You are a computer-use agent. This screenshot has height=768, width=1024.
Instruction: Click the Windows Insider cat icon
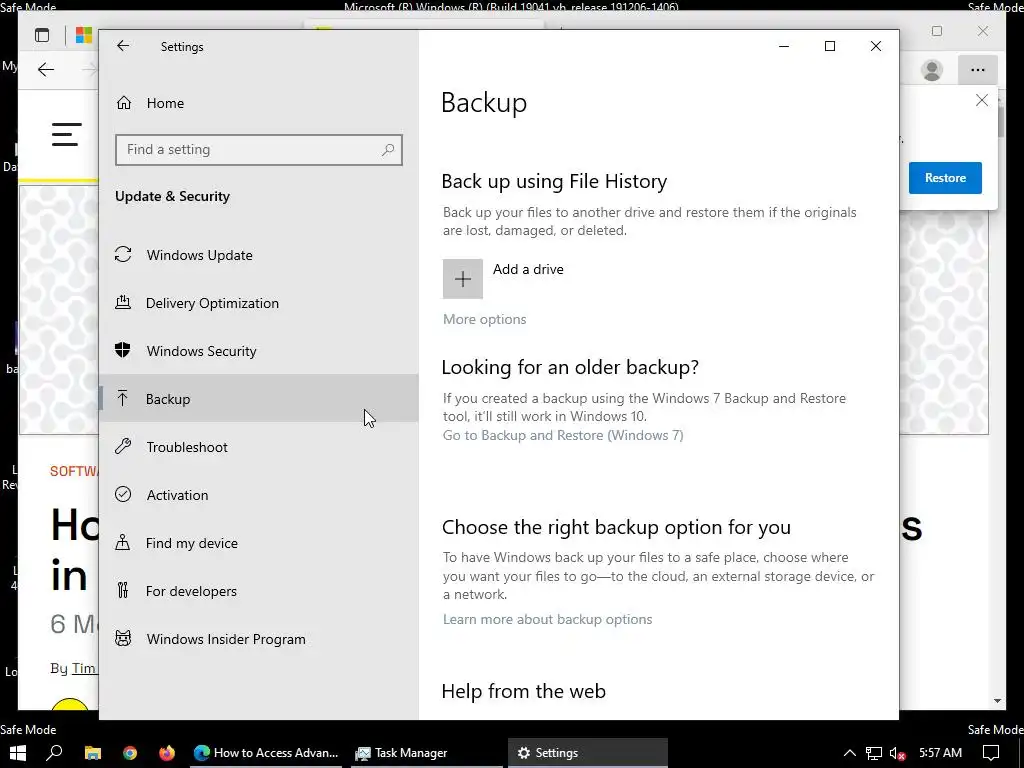pyautogui.click(x=123, y=638)
